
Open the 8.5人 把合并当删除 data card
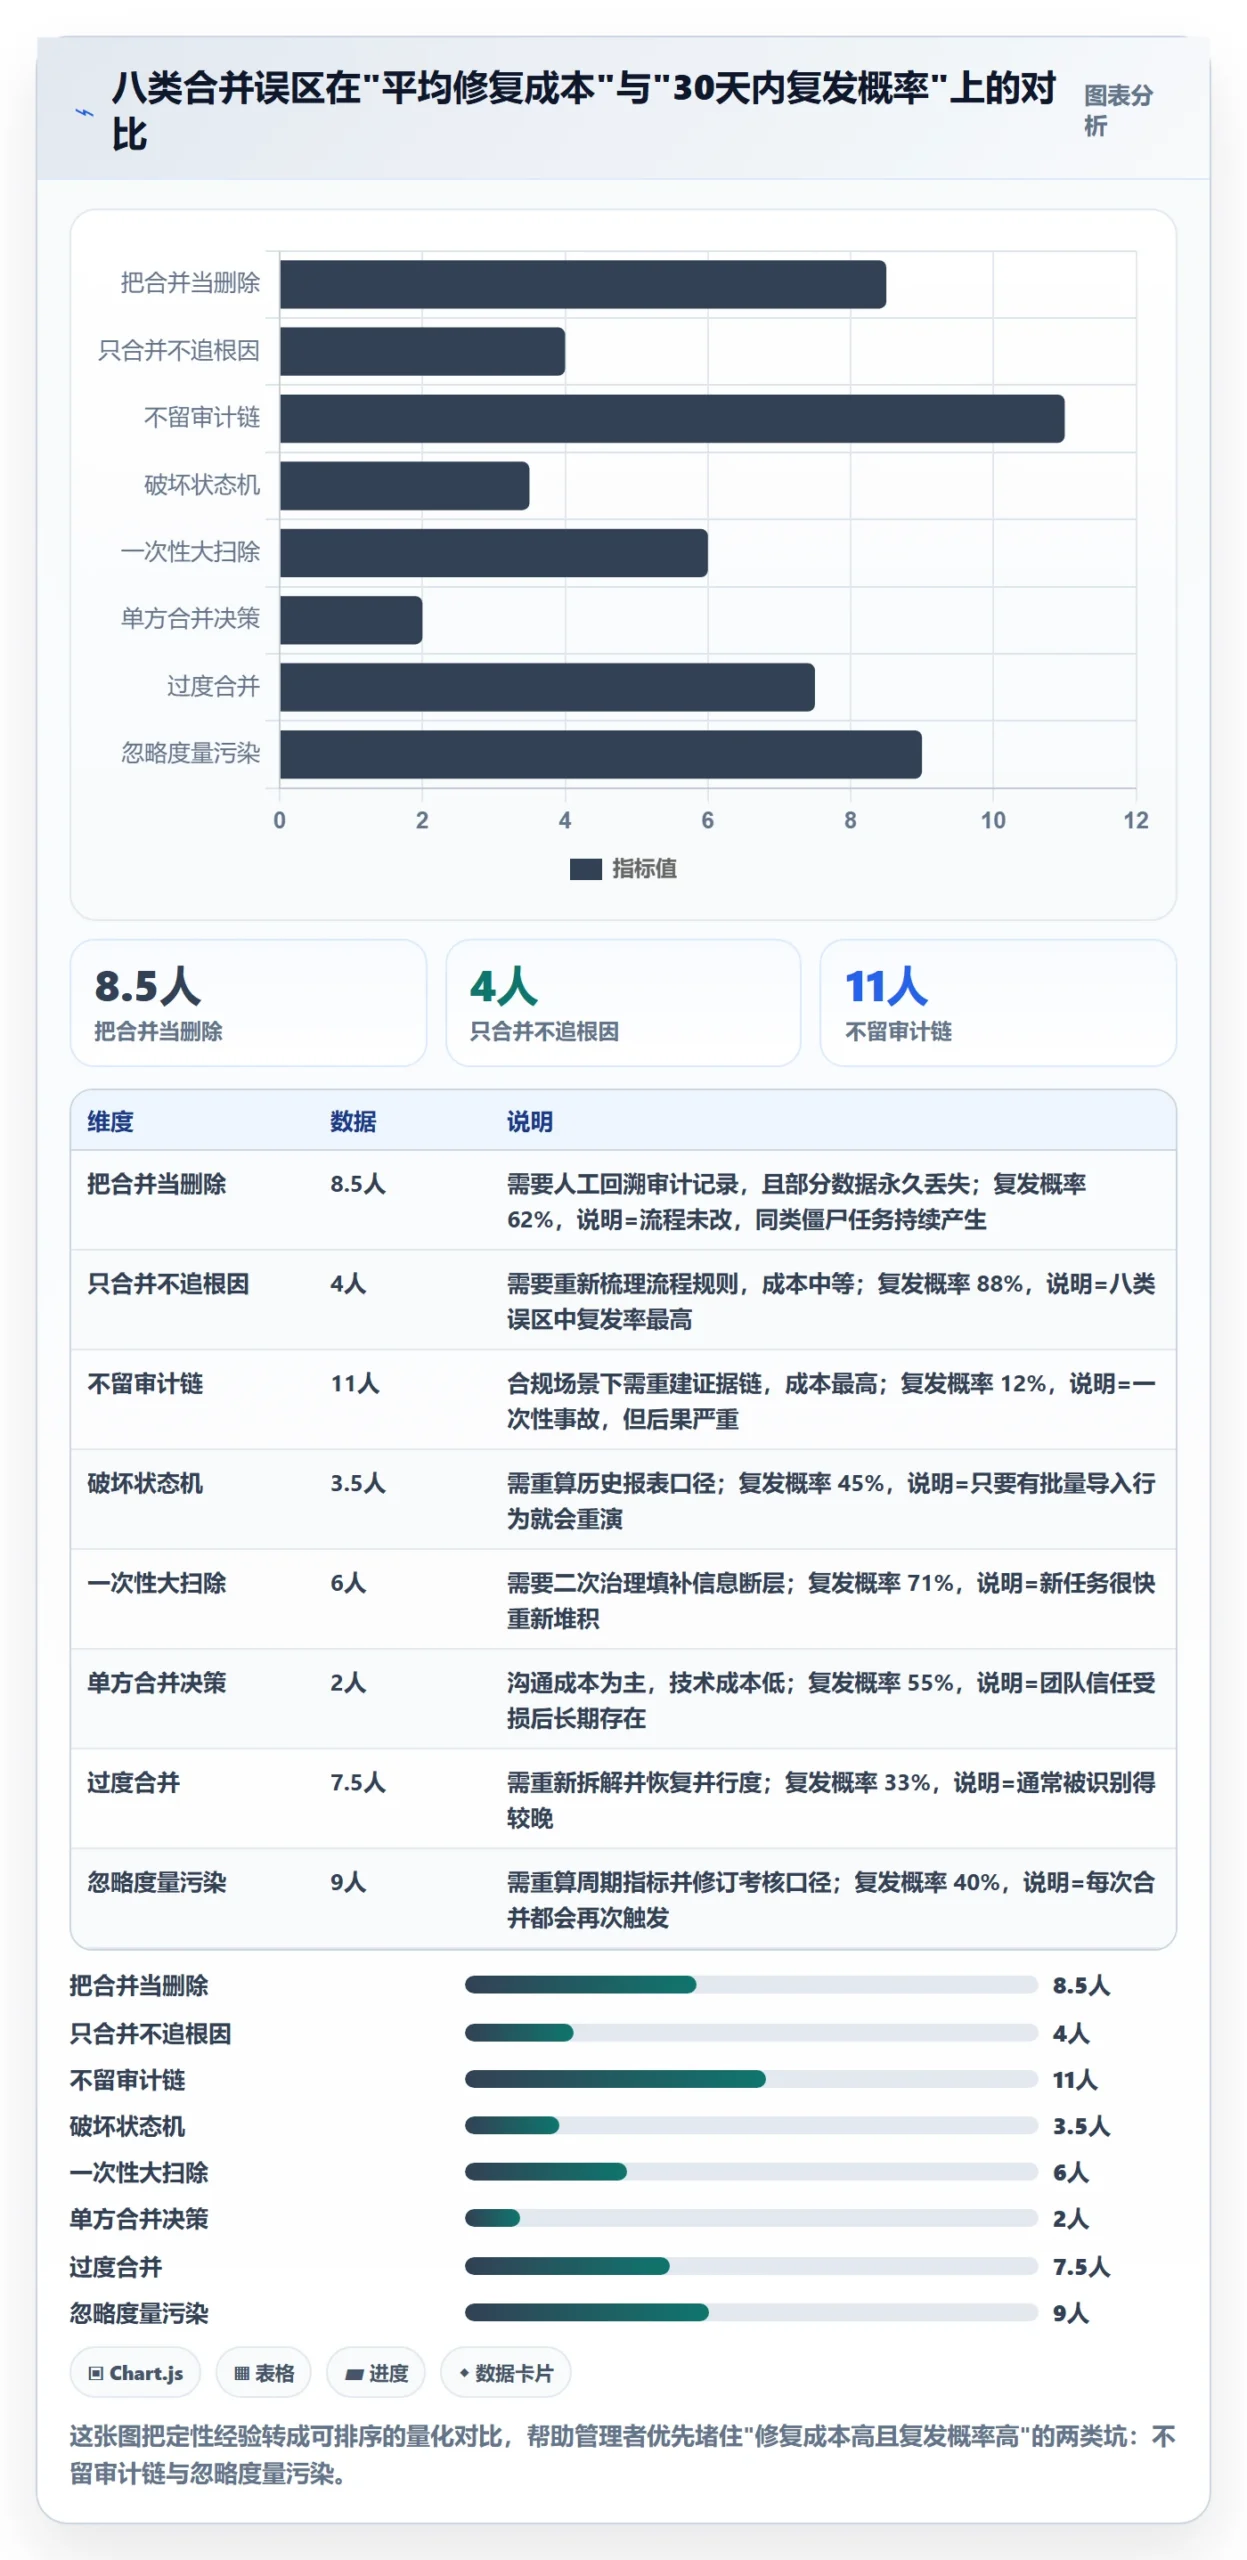[x=248, y=1002]
